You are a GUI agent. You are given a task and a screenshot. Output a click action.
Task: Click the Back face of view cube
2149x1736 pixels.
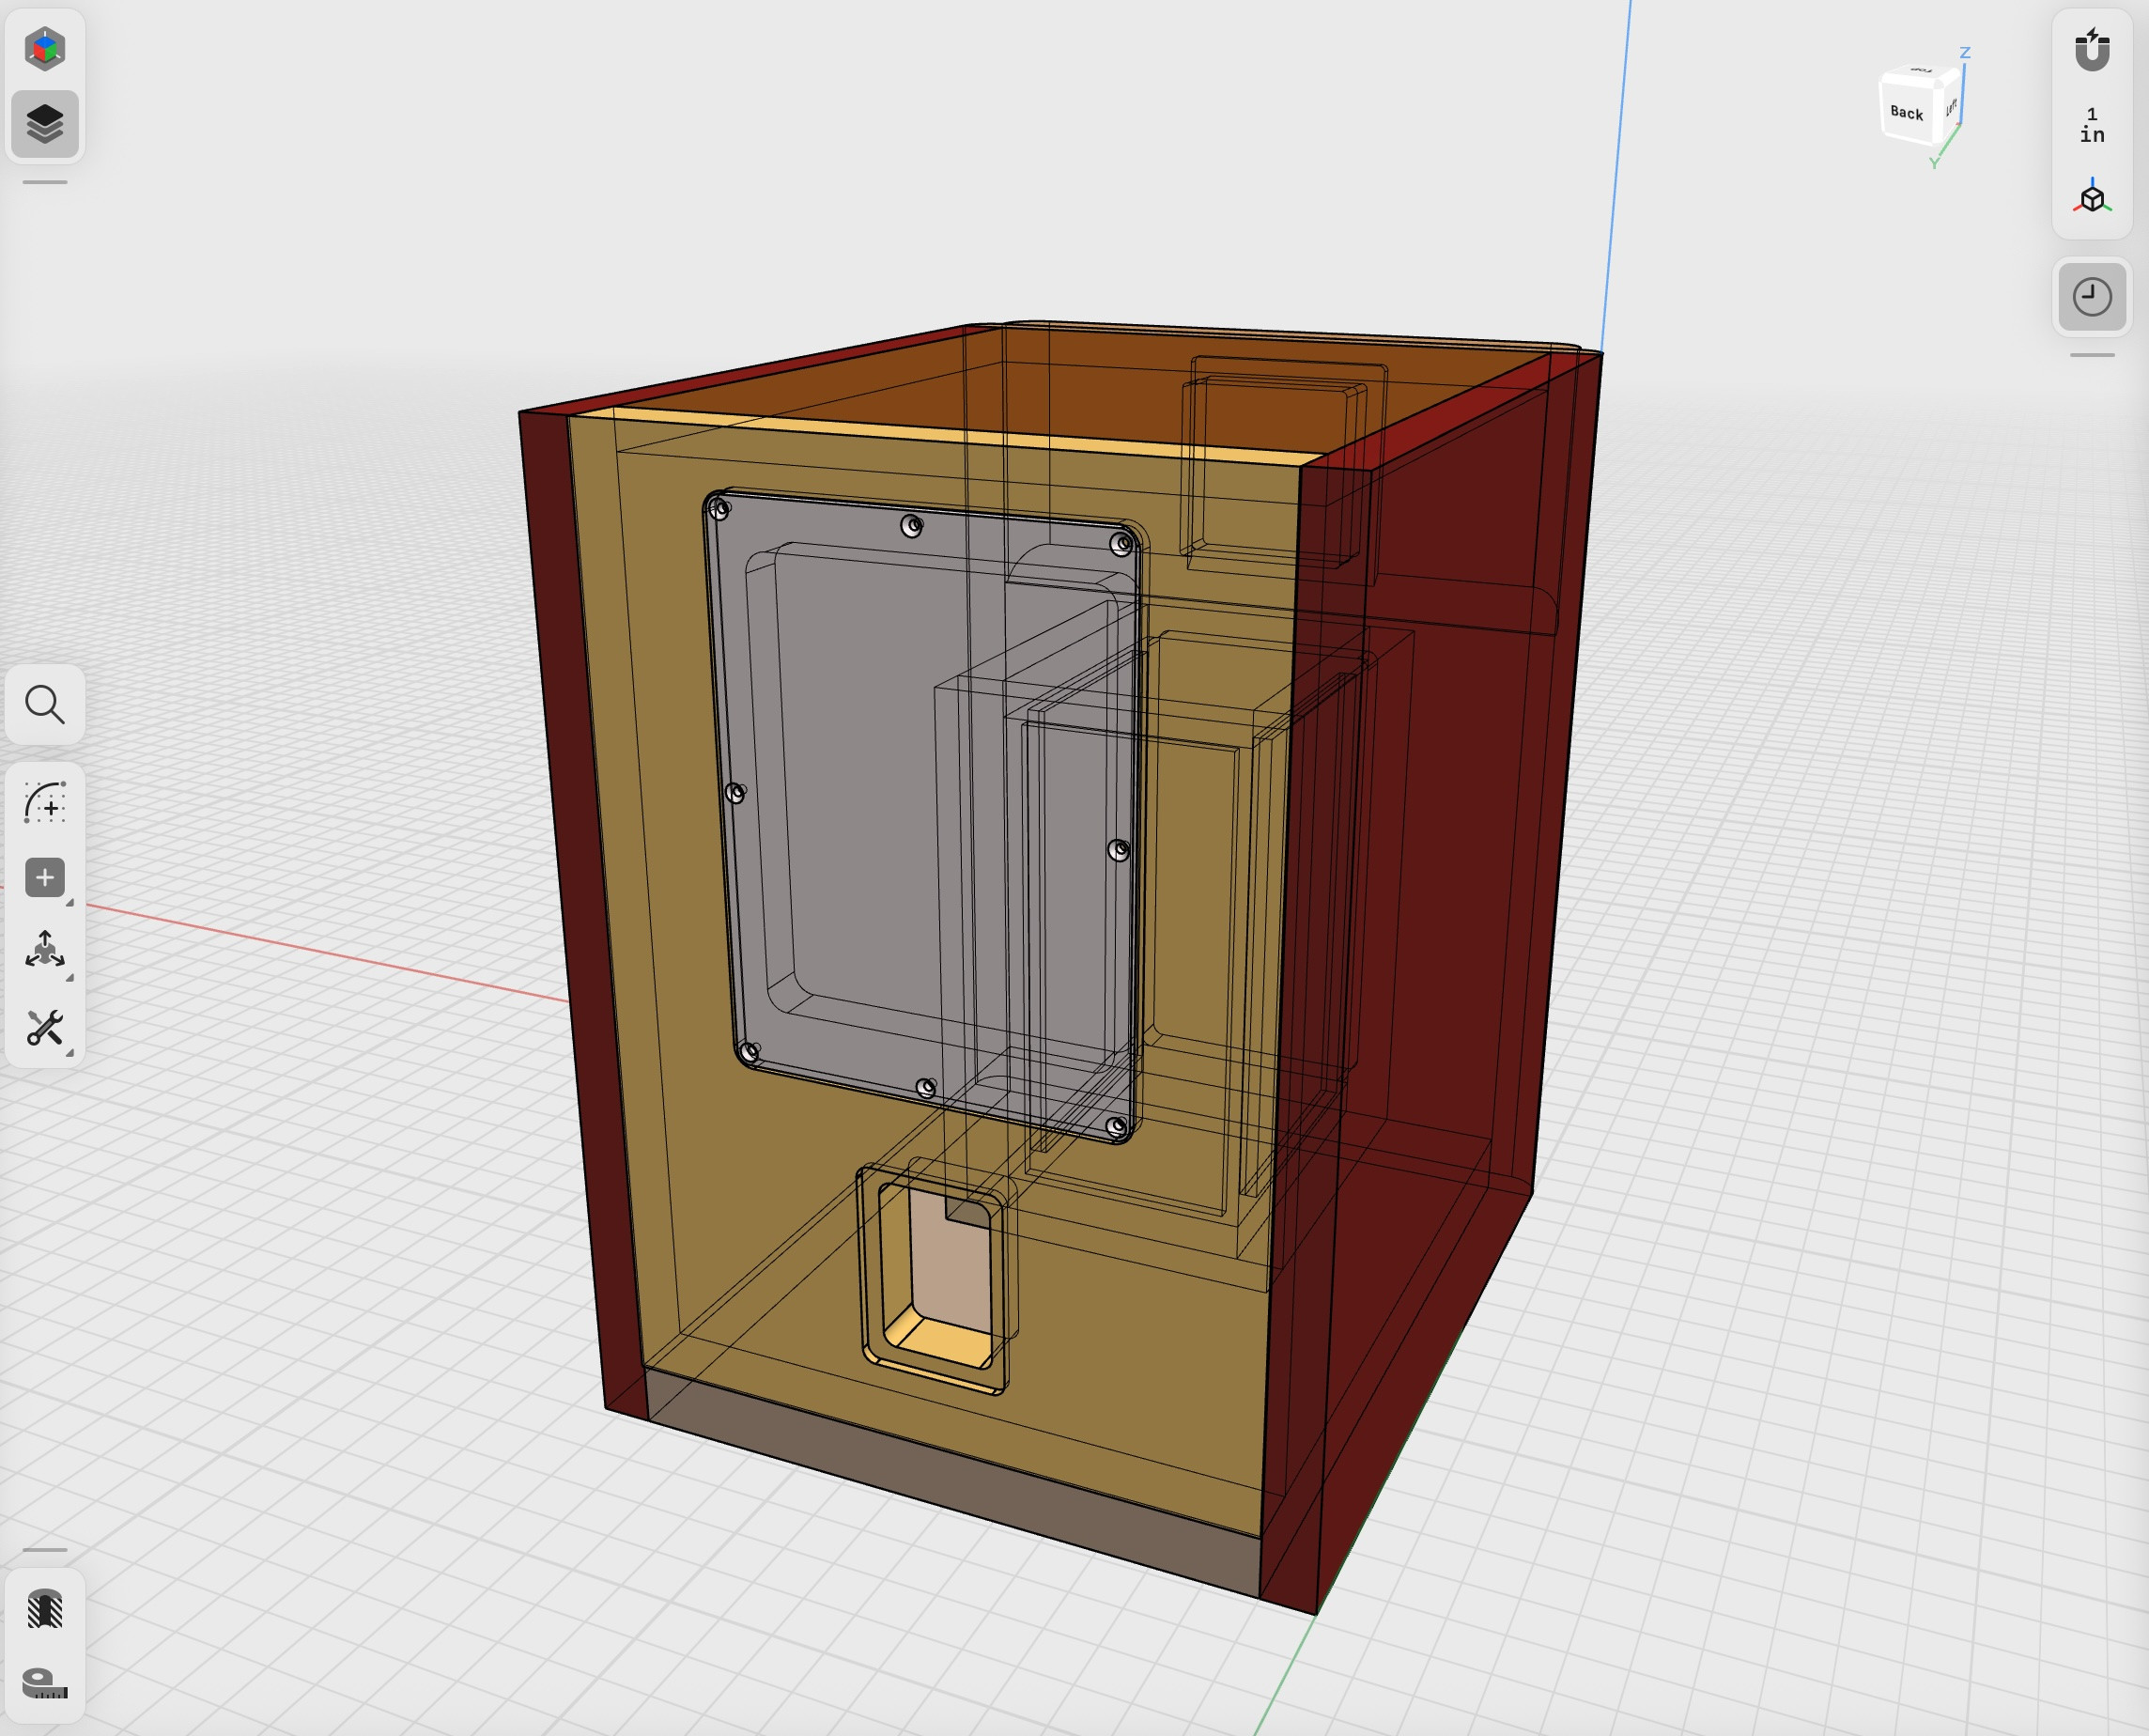tap(1909, 111)
